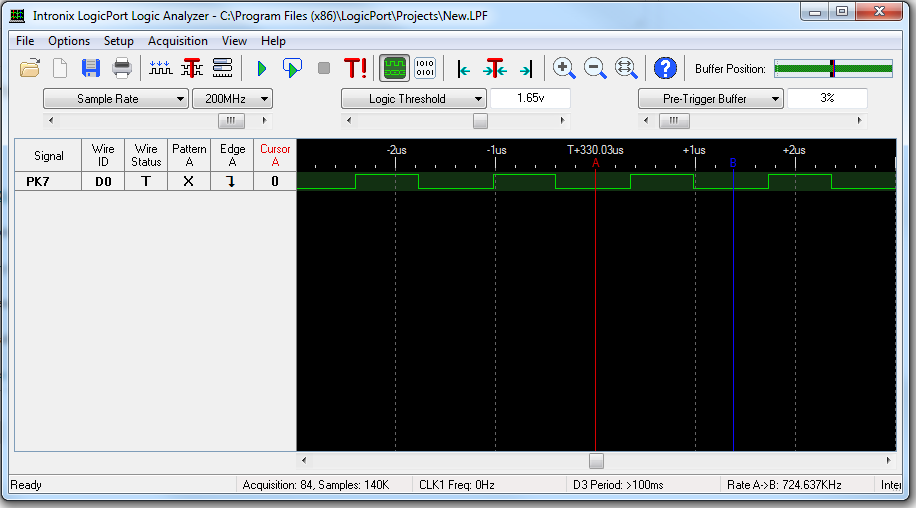Jump to trigger position icon
The image size is (916, 508).
click(x=495, y=68)
